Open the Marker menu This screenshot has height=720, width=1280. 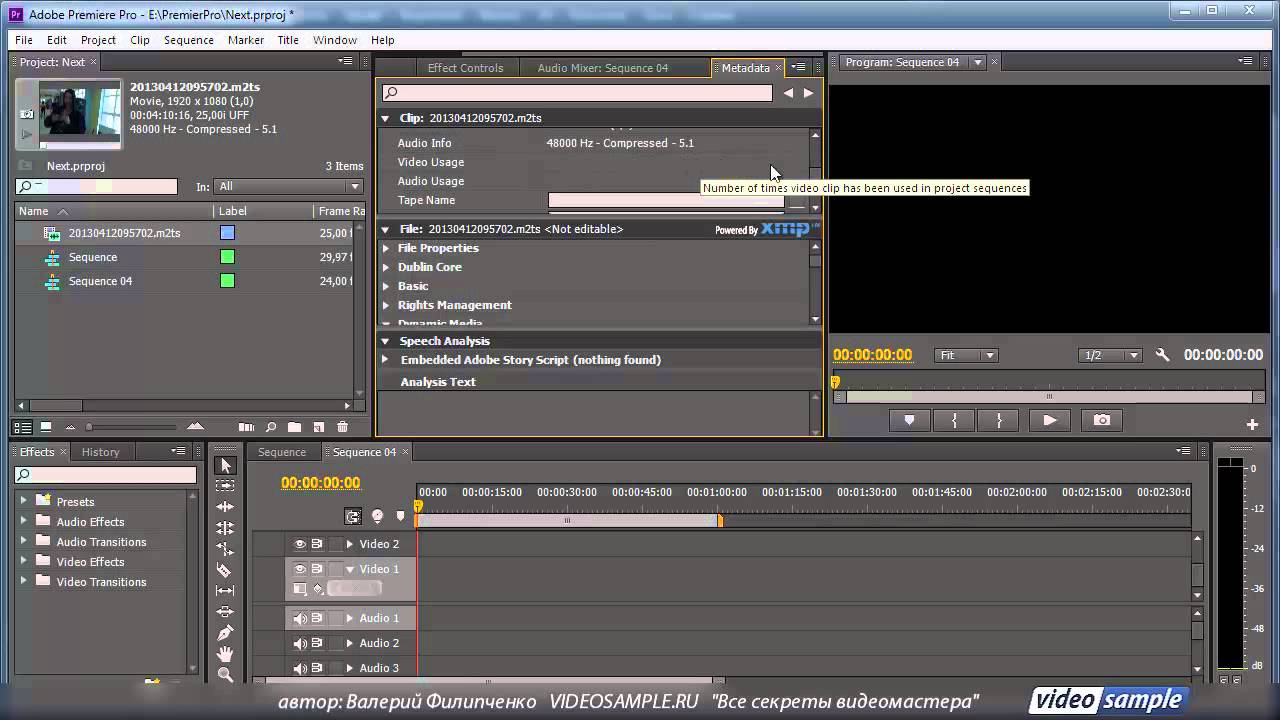tap(246, 40)
